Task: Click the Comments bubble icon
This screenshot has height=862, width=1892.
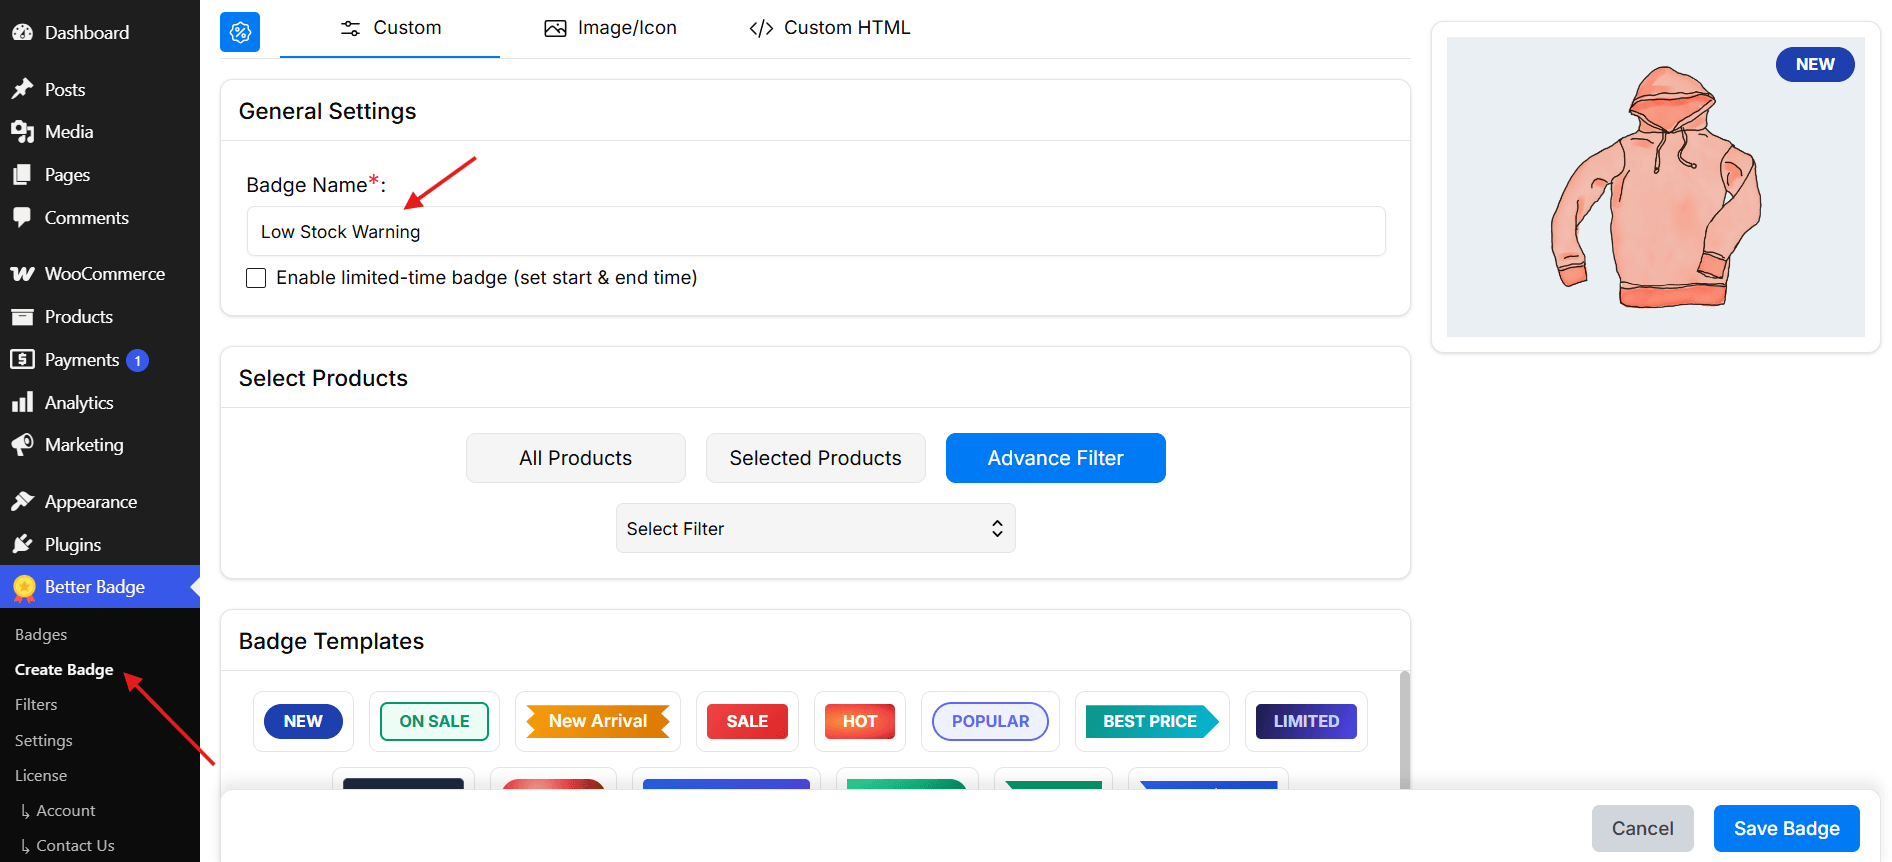Action: click(22, 217)
